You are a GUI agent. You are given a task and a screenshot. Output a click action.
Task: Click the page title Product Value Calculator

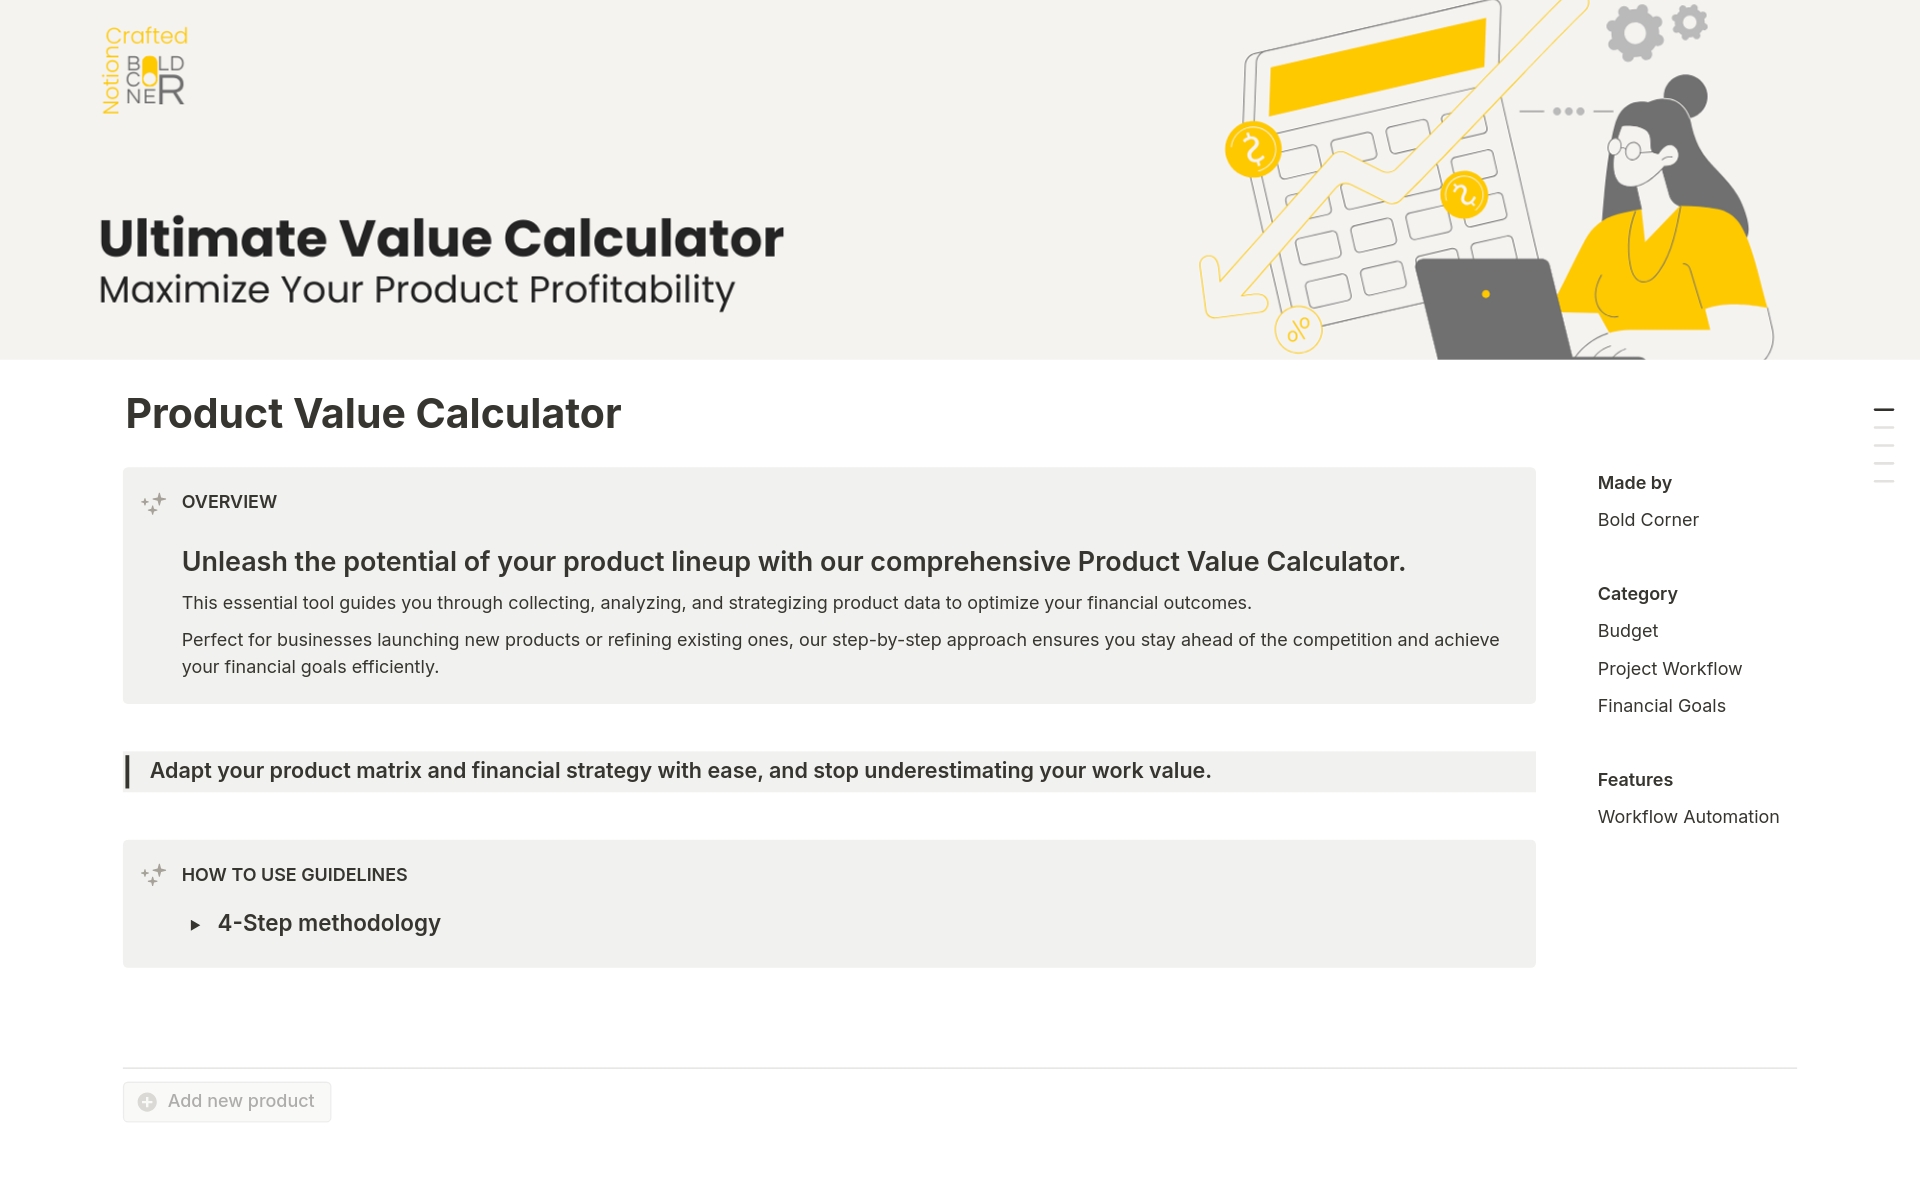click(x=373, y=413)
